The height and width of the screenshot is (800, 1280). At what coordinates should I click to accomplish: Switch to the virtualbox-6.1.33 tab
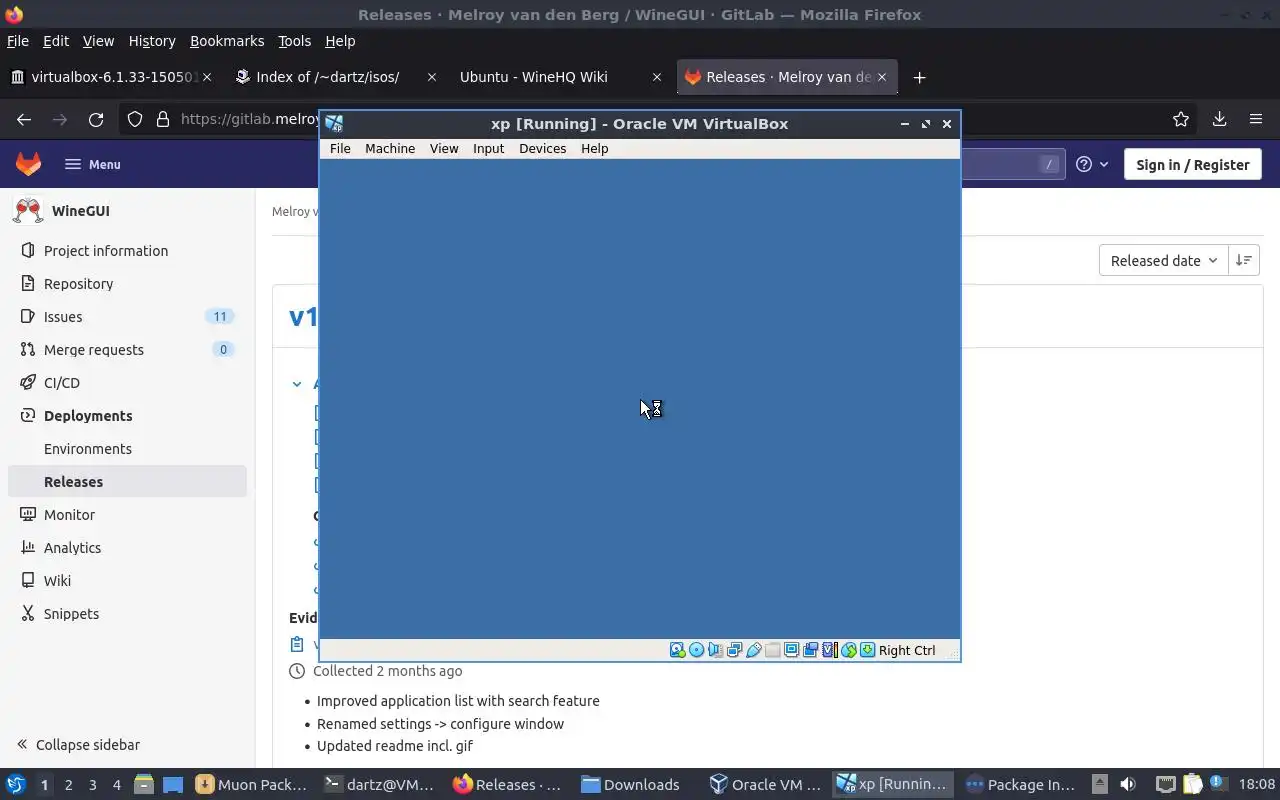pos(110,77)
